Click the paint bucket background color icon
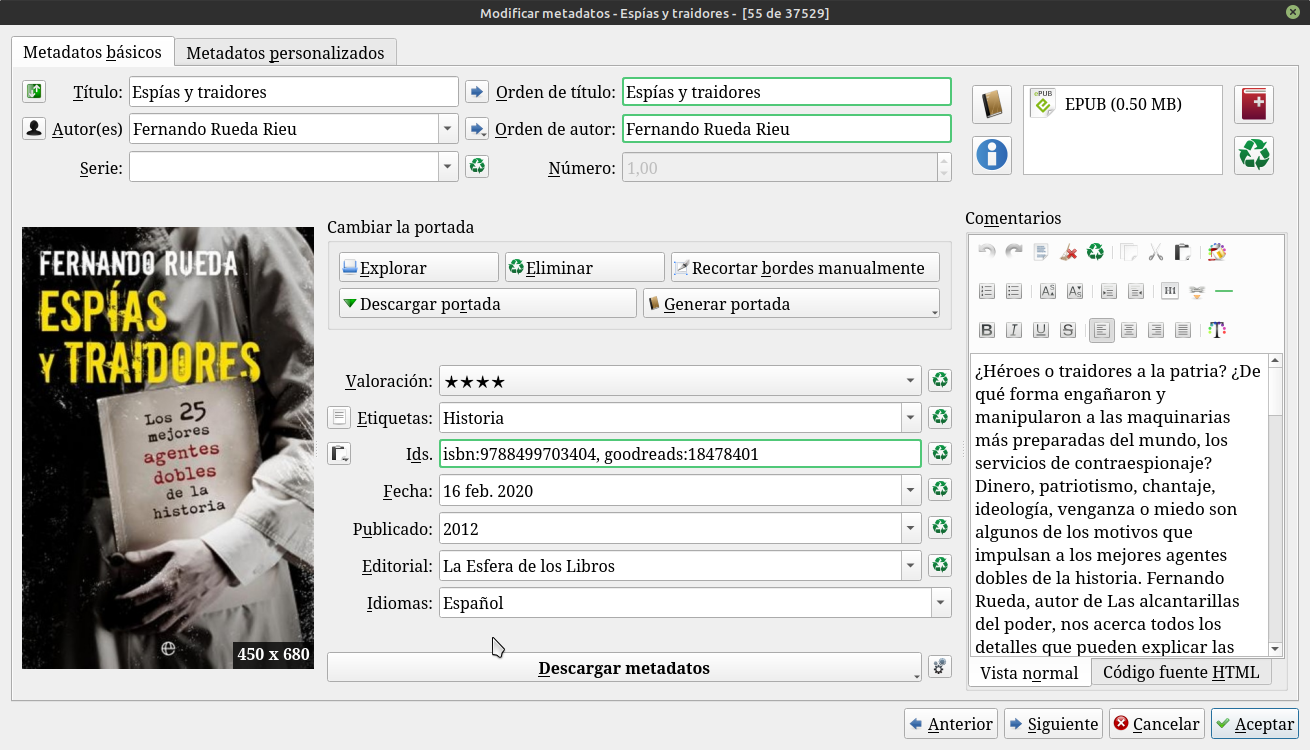Screen dimensions: 1310x750 [1216, 252]
